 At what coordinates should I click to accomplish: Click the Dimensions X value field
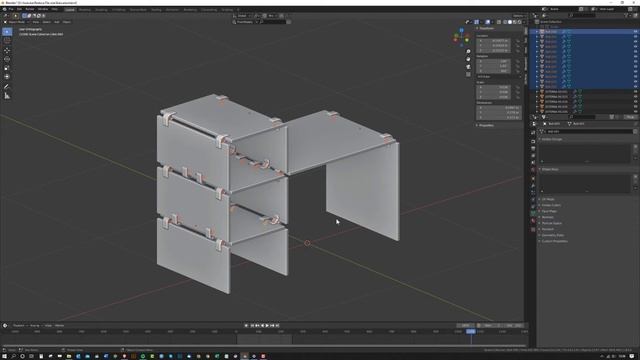[499, 108]
